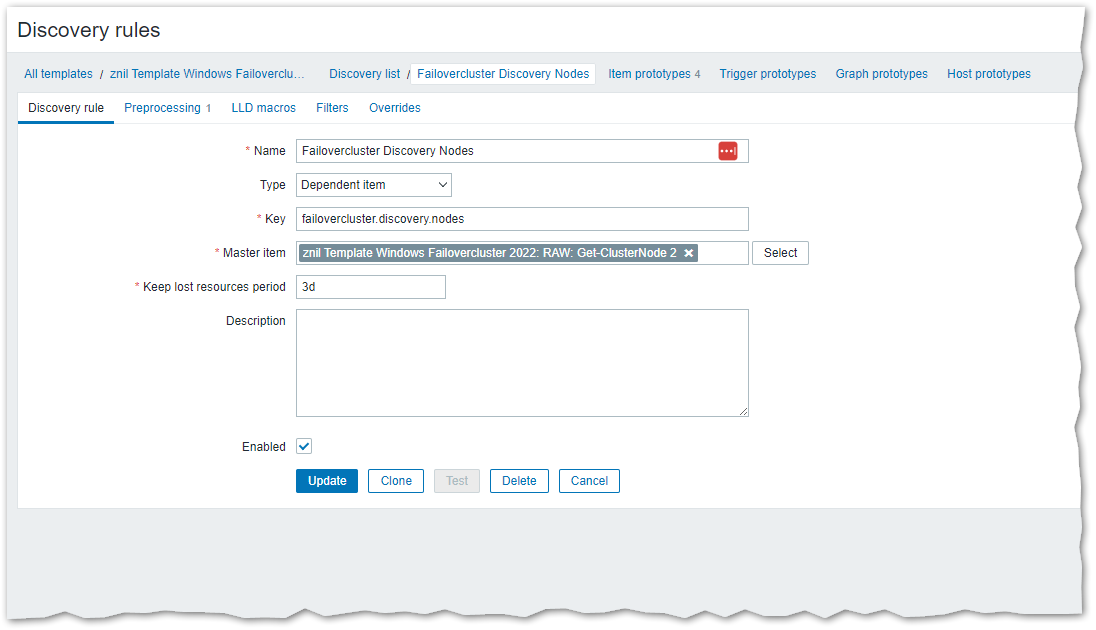Click into the Key input field

tap(521, 219)
